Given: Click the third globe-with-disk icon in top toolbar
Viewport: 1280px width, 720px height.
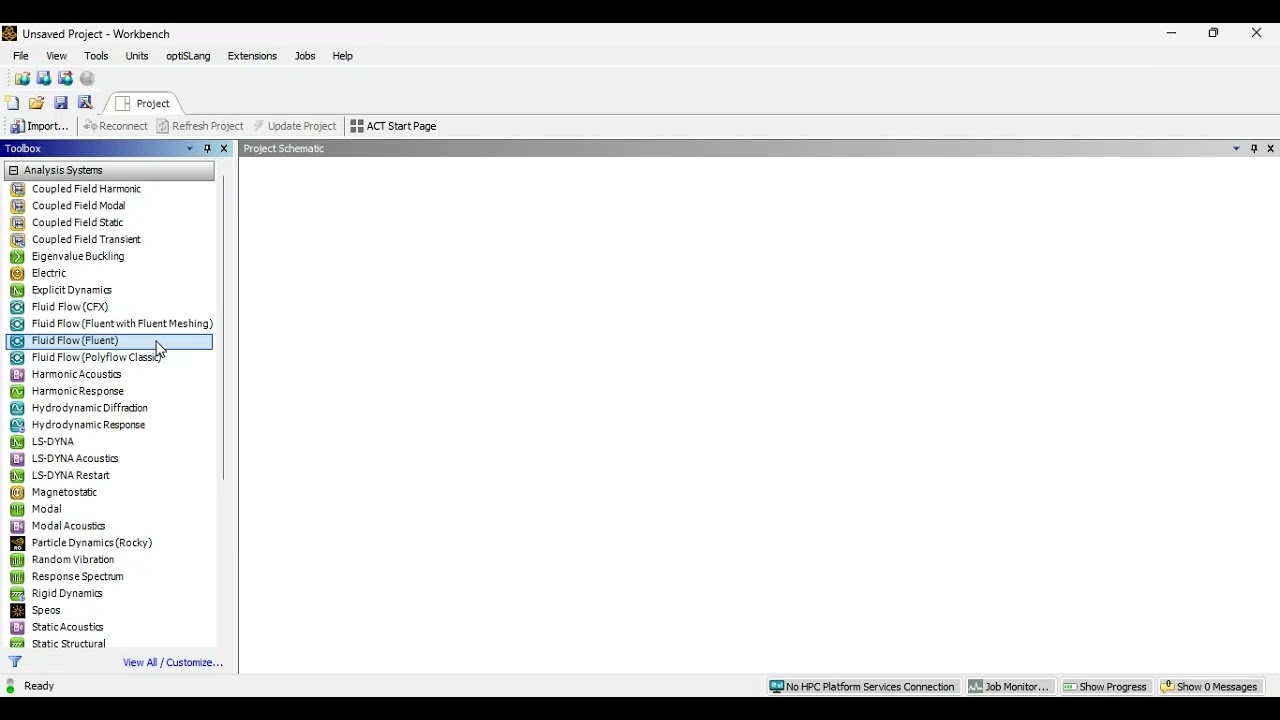Looking at the screenshot, I should click(x=66, y=78).
